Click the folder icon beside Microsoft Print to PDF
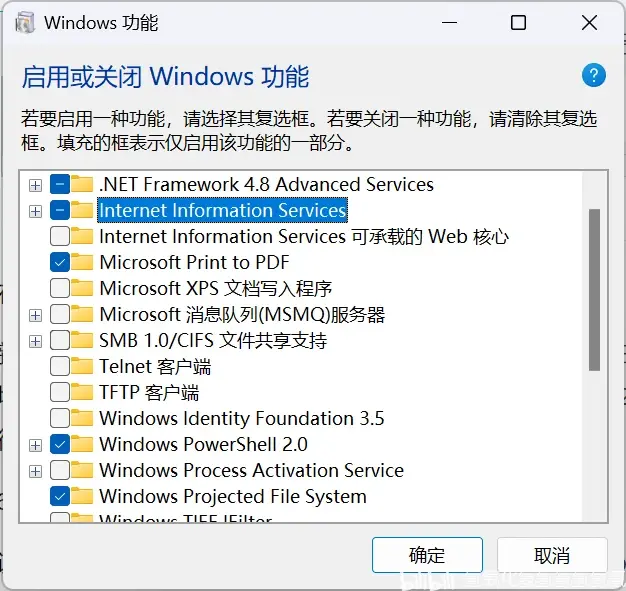The image size is (626, 591). coord(82,262)
